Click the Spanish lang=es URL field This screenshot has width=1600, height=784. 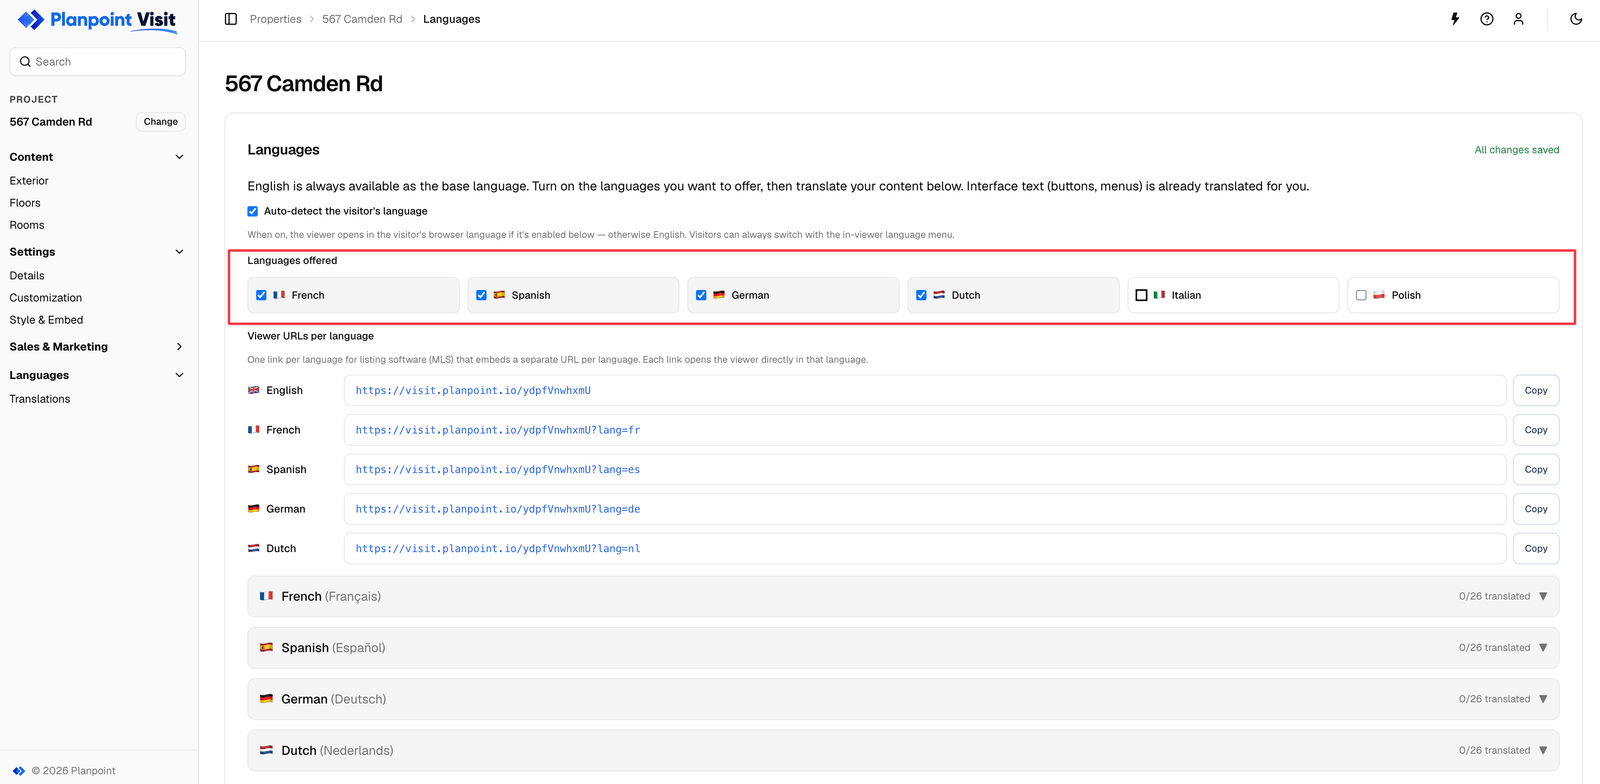point(925,470)
